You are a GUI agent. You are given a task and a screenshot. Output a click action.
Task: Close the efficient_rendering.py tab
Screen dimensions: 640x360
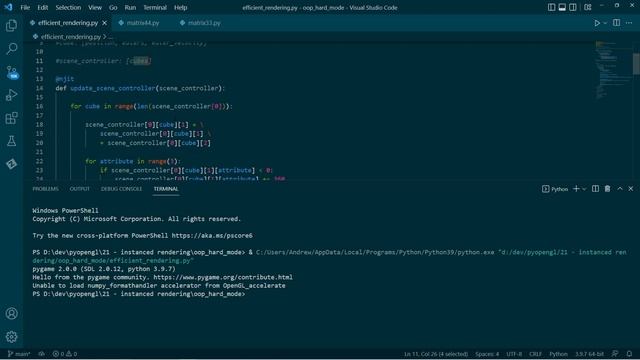[104, 23]
